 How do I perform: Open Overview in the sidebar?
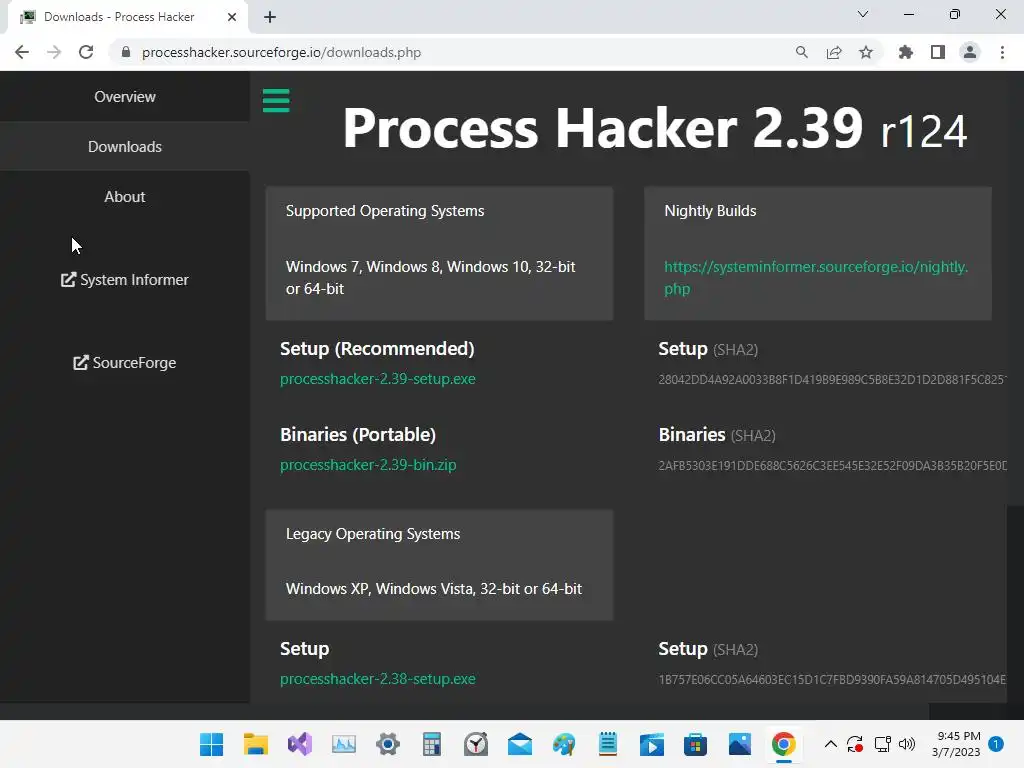click(x=125, y=97)
